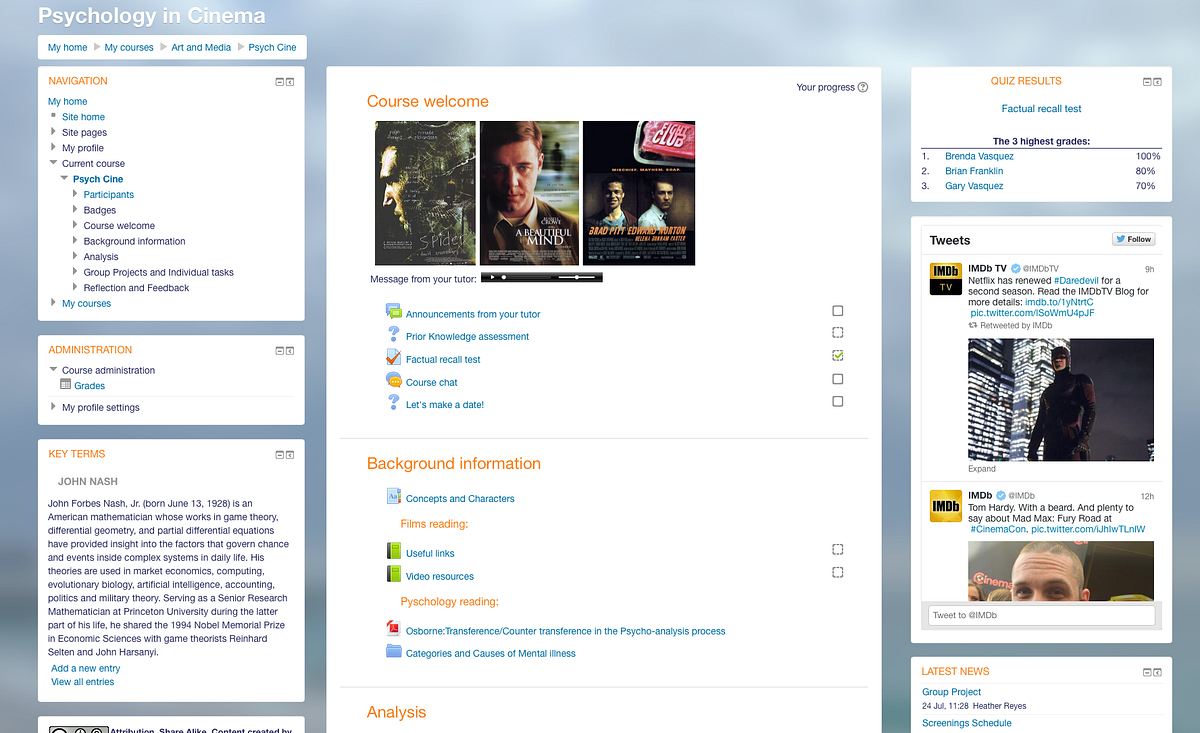Expand My profile settings

[x=54, y=407]
